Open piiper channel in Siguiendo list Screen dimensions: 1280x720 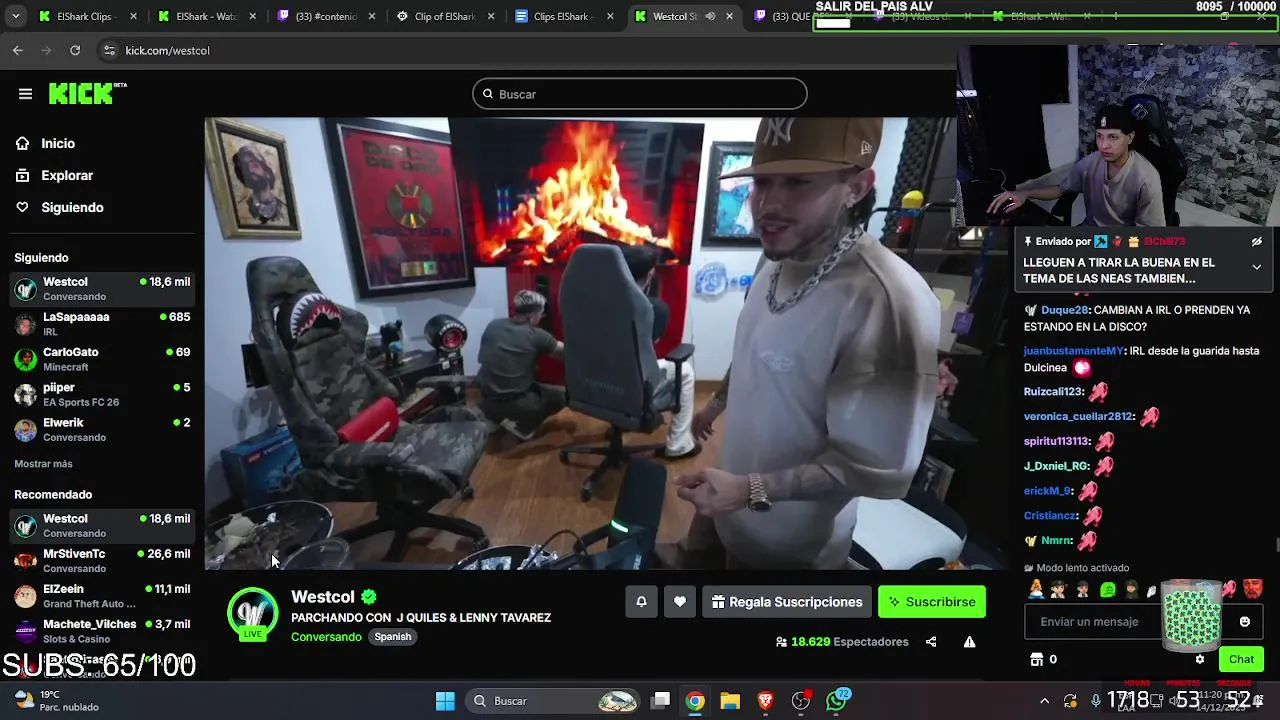[x=102, y=394]
